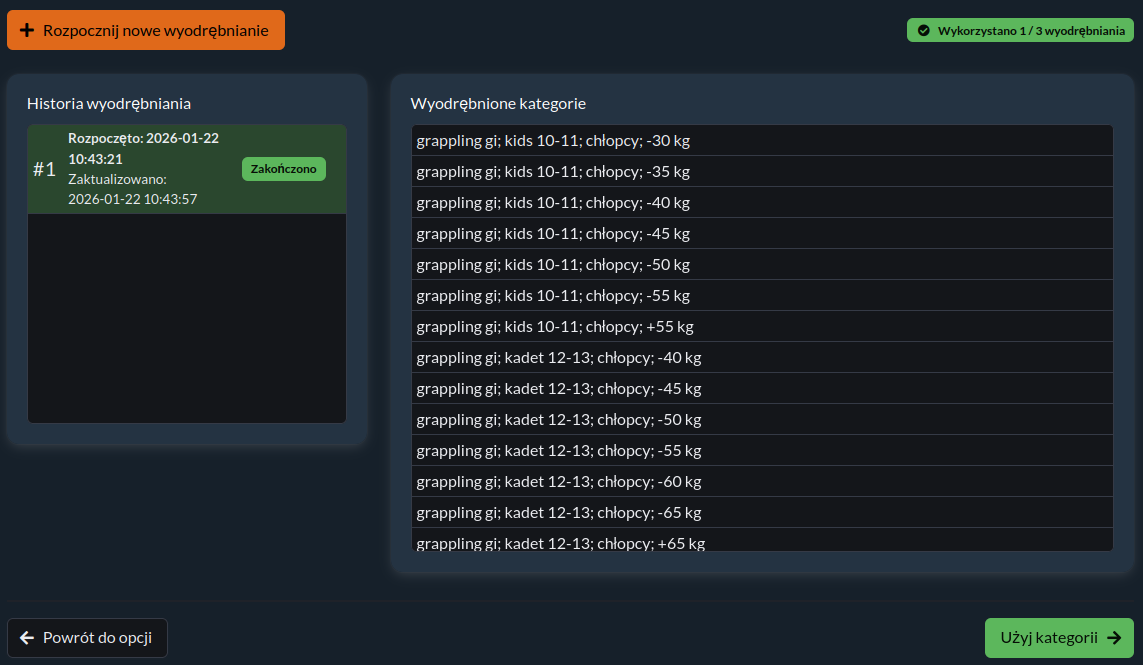Viewport: 1143px width, 665px height.
Task: Select kids 10-11 chłopcy -35 kg row
Action: [761, 172]
